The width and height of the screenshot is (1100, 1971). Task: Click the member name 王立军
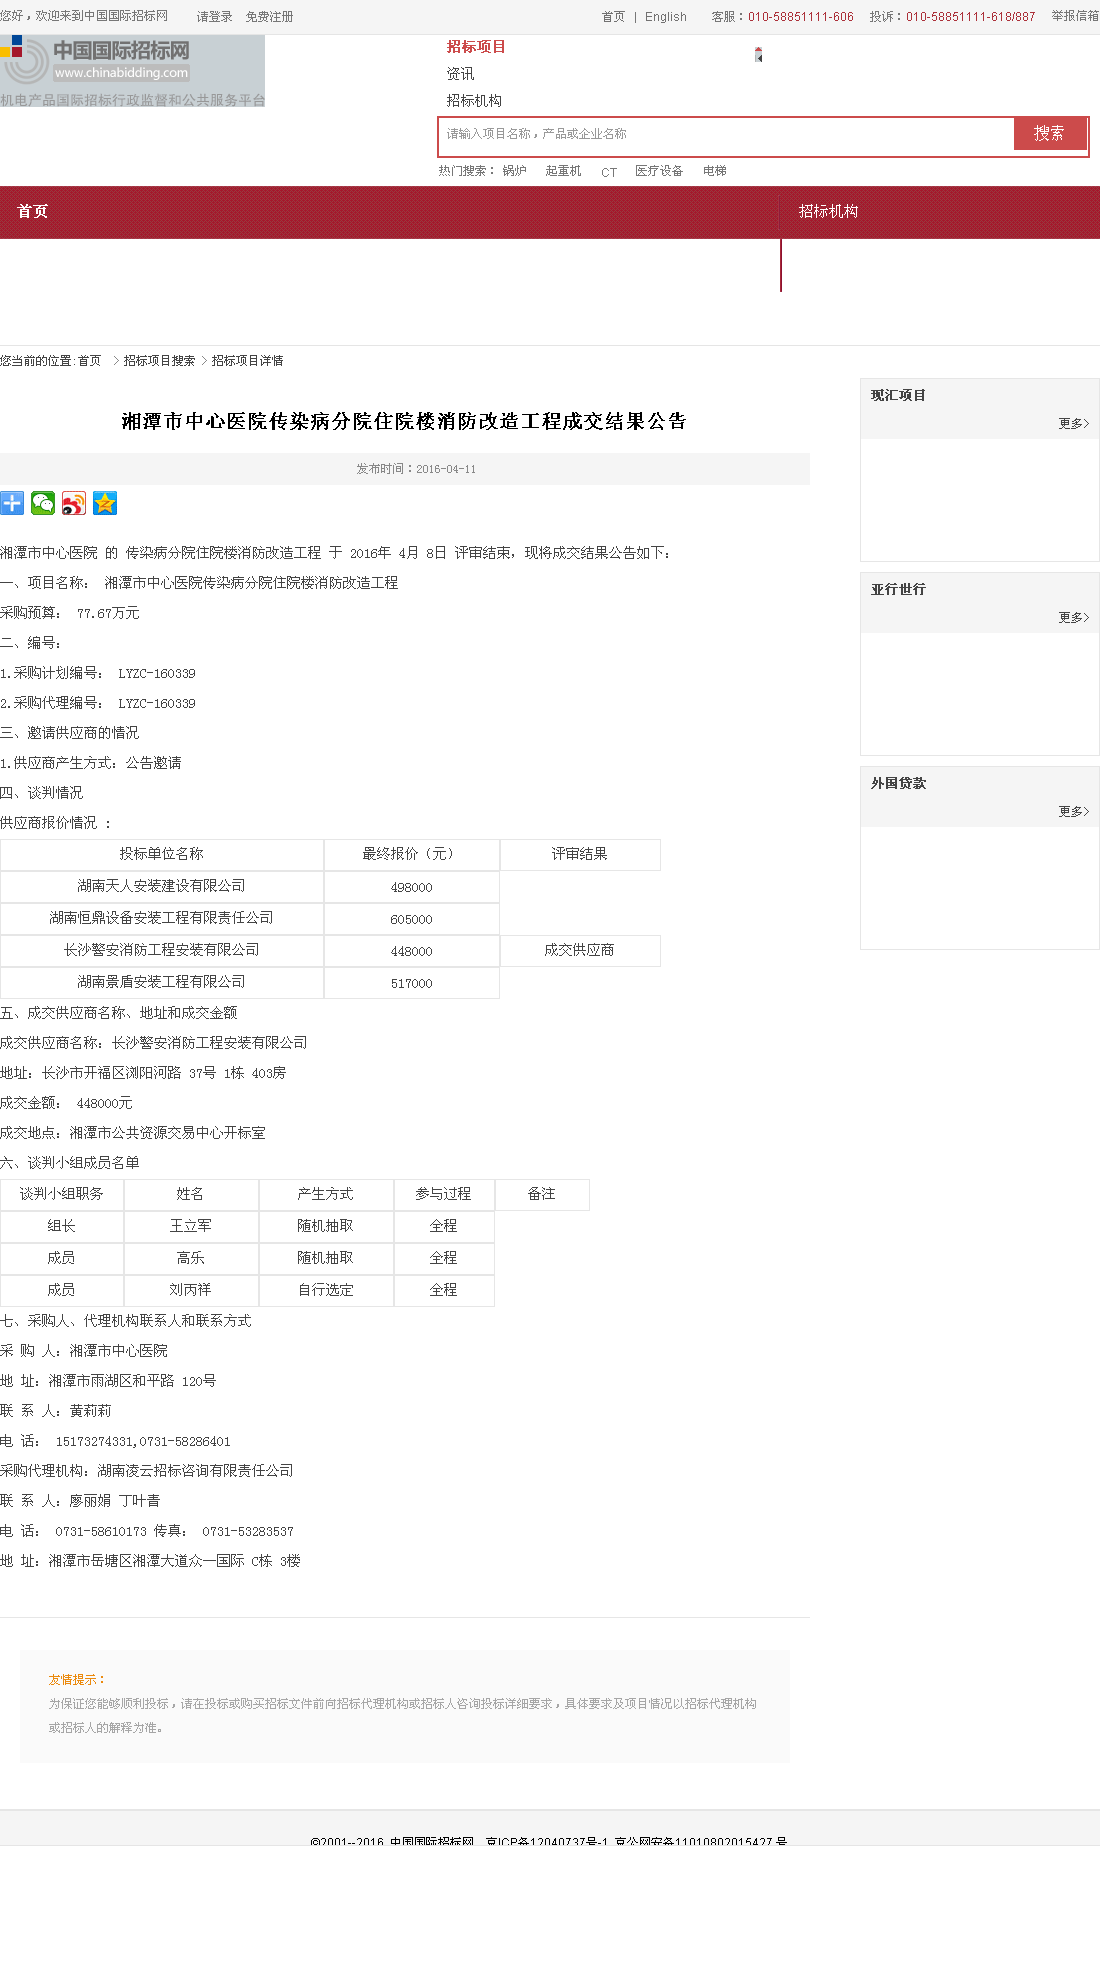click(191, 1226)
